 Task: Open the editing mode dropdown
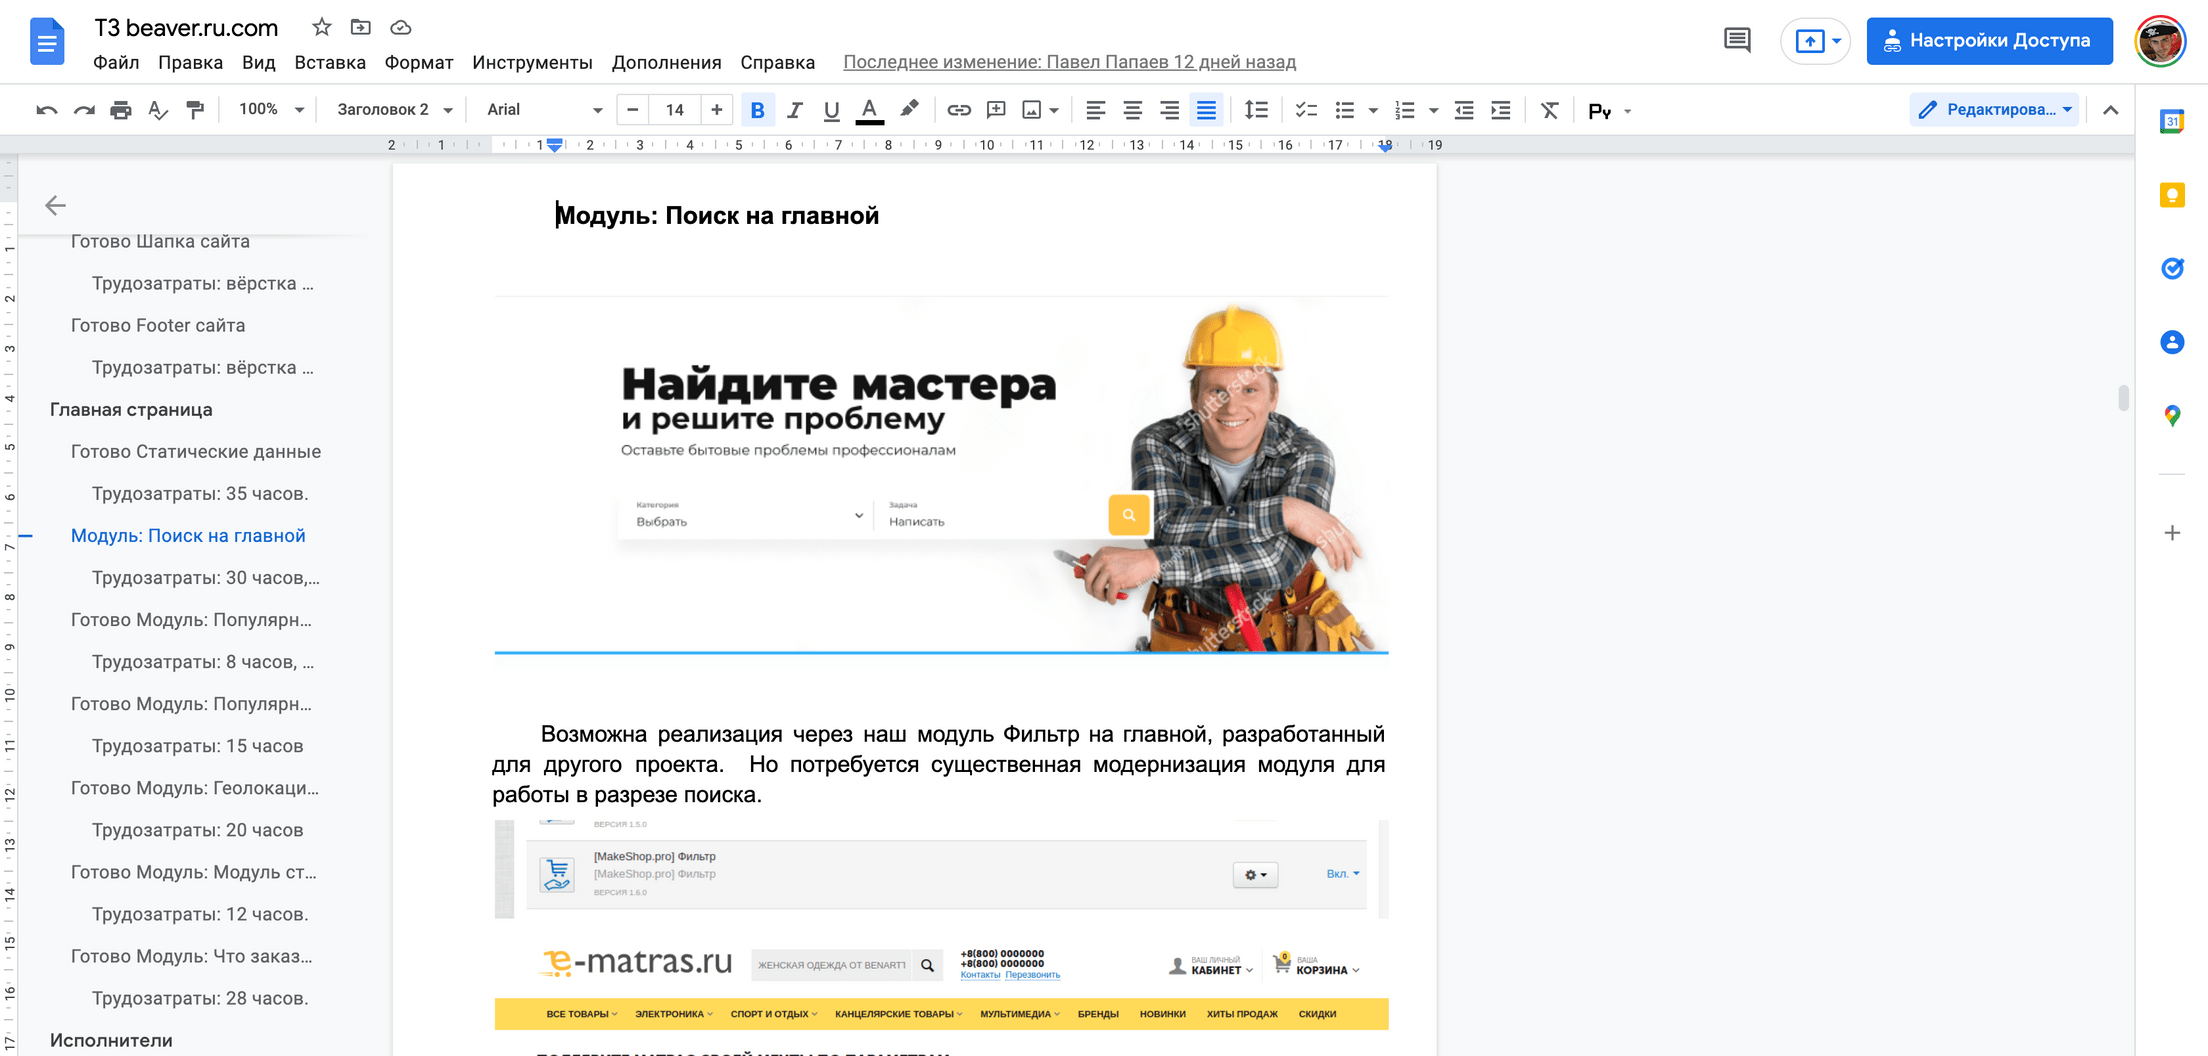1995,110
